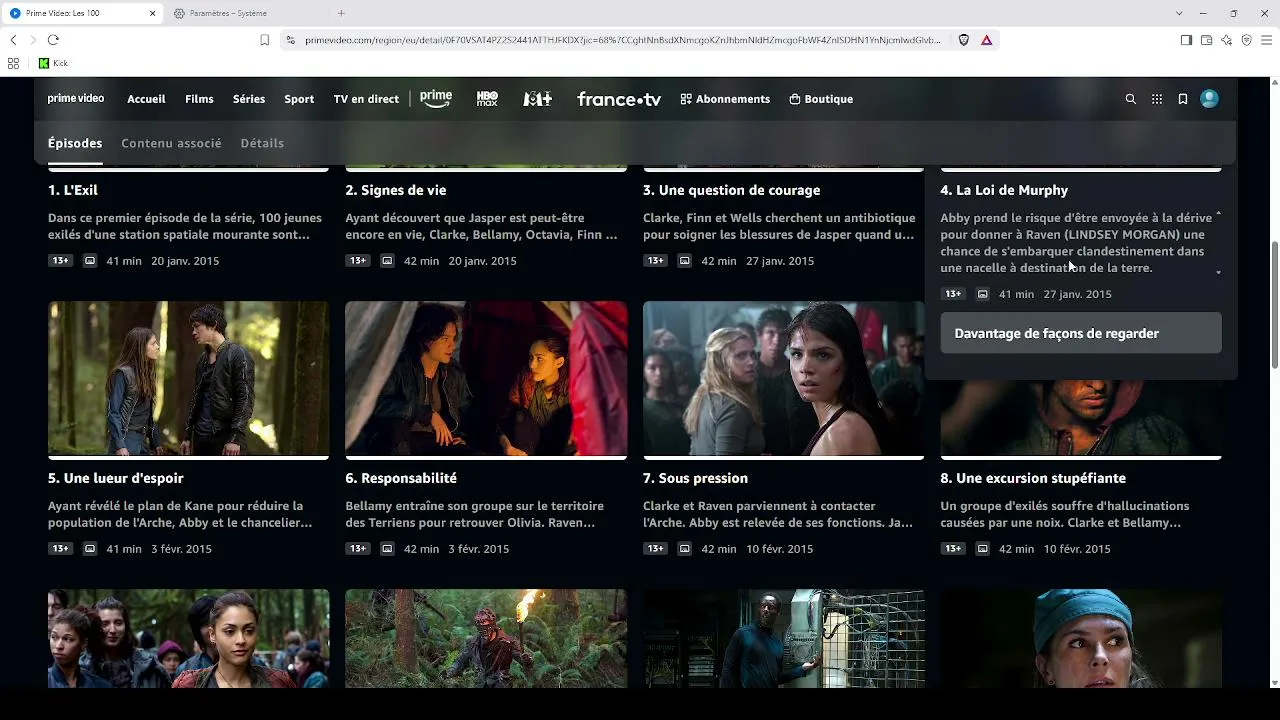Open the Accueil menu
Screen dimensions: 1280x720
click(146, 99)
